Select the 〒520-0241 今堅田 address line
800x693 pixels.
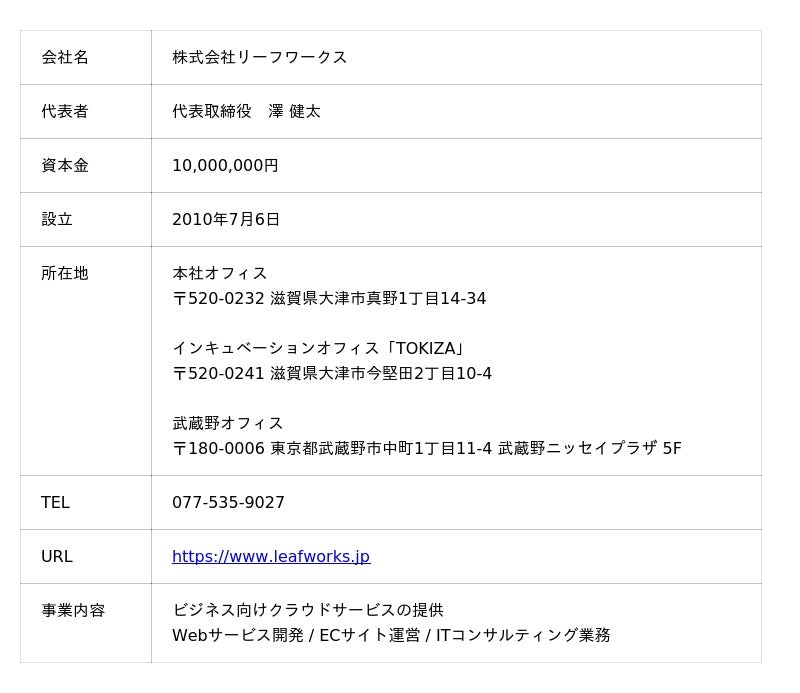coord(332,374)
